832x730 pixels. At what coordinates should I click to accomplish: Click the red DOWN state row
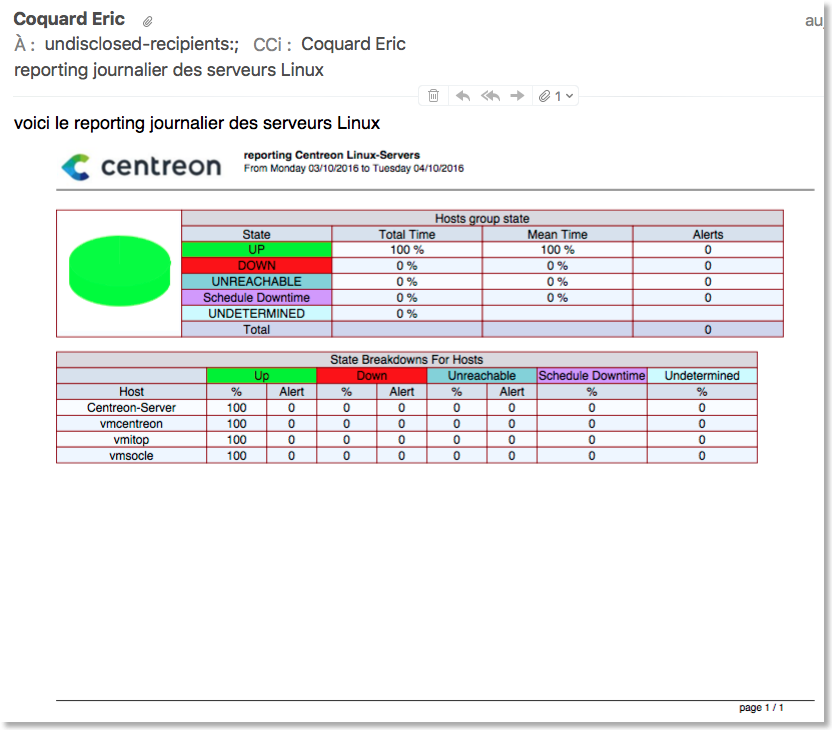255,266
